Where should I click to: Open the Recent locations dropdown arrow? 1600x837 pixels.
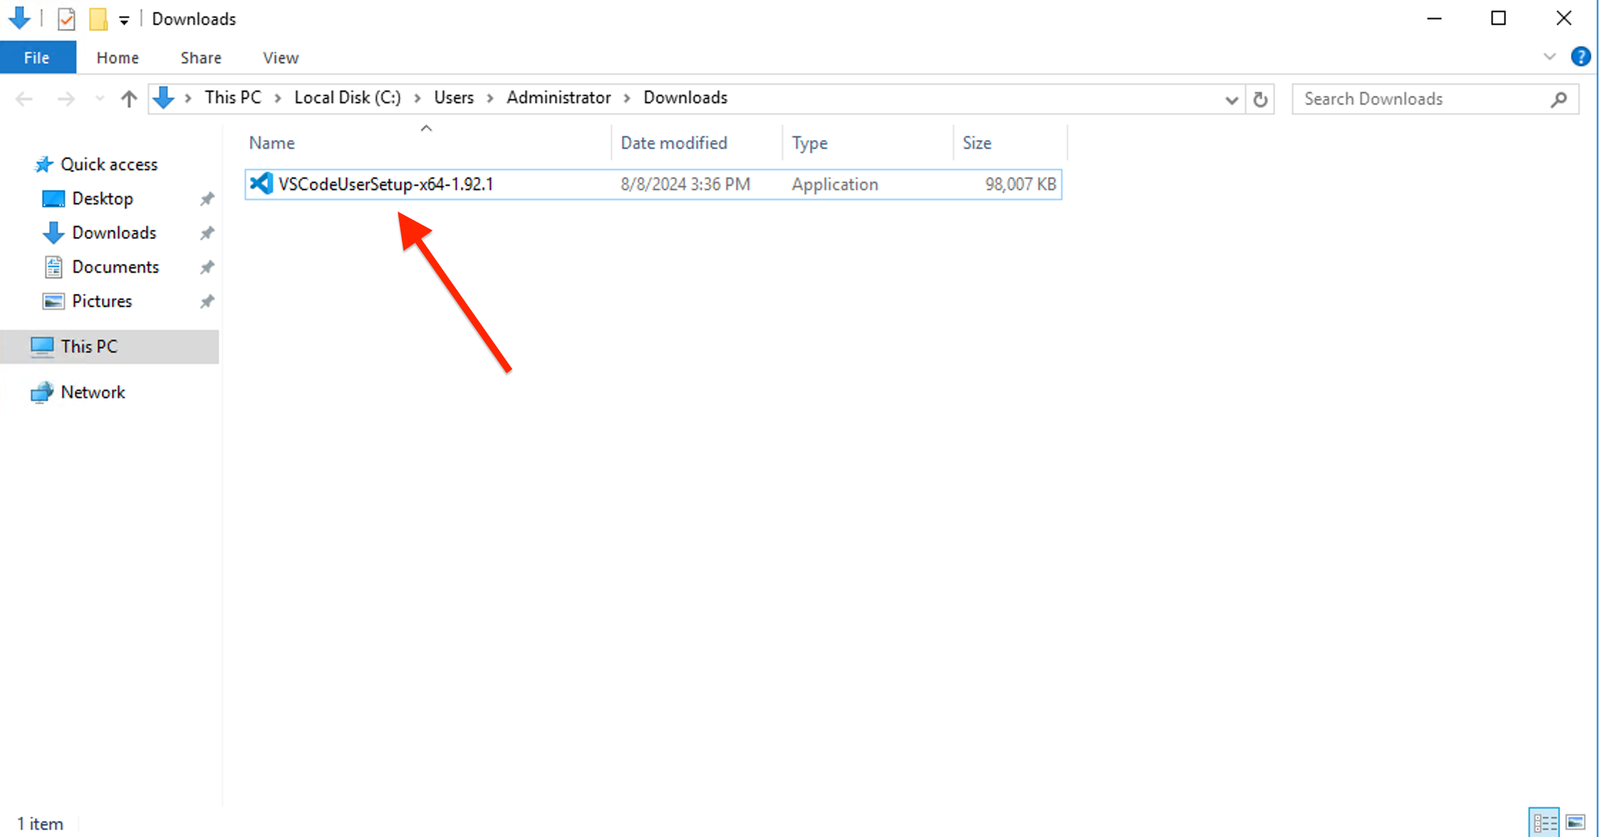pyautogui.click(x=99, y=99)
